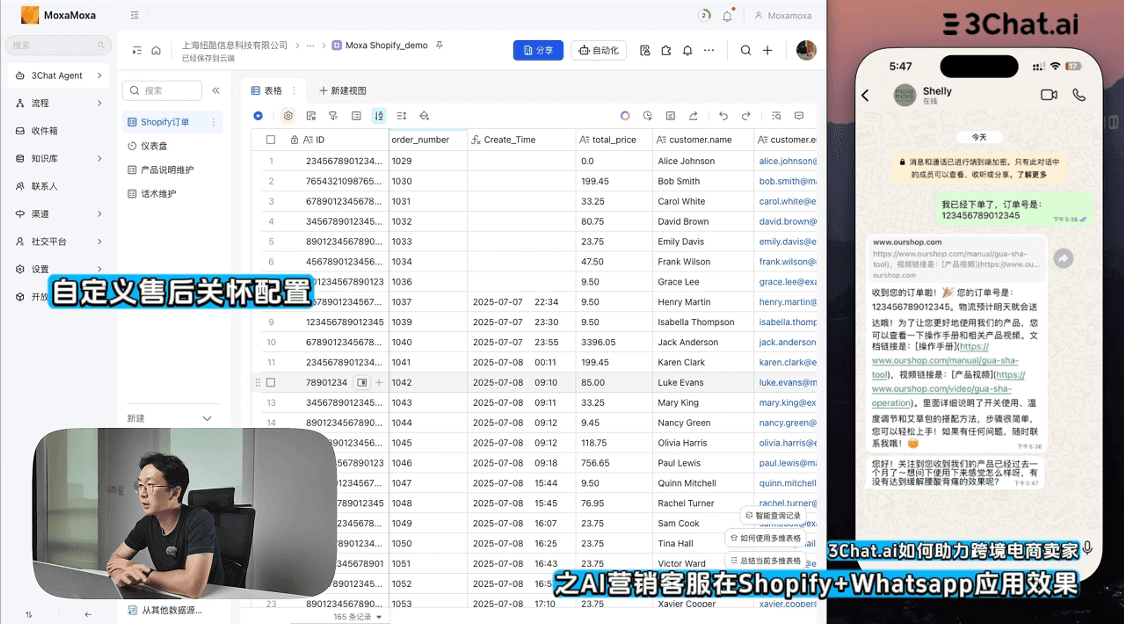
Task: Collapse the view list panel with double chevron
Action: click(216, 91)
